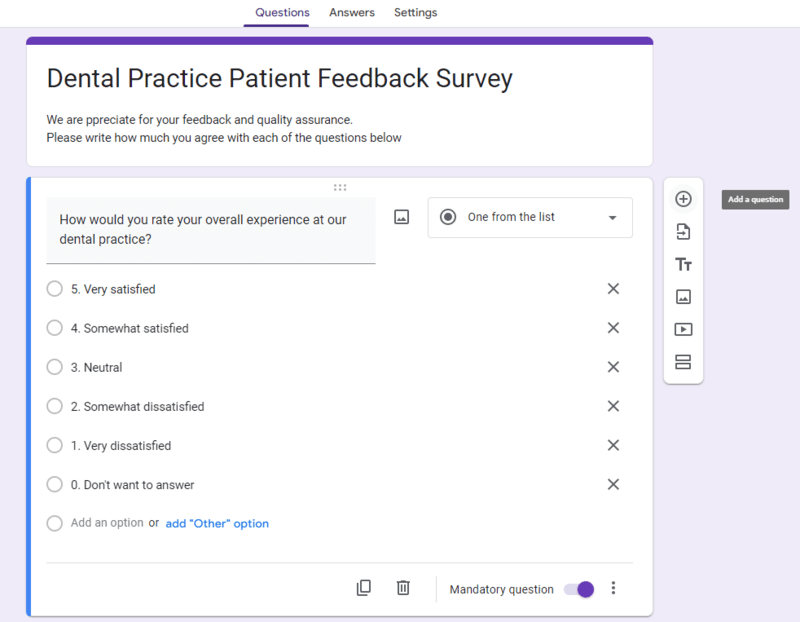Duplicate the current question
Screen dimensions: 800x622
click(364, 588)
